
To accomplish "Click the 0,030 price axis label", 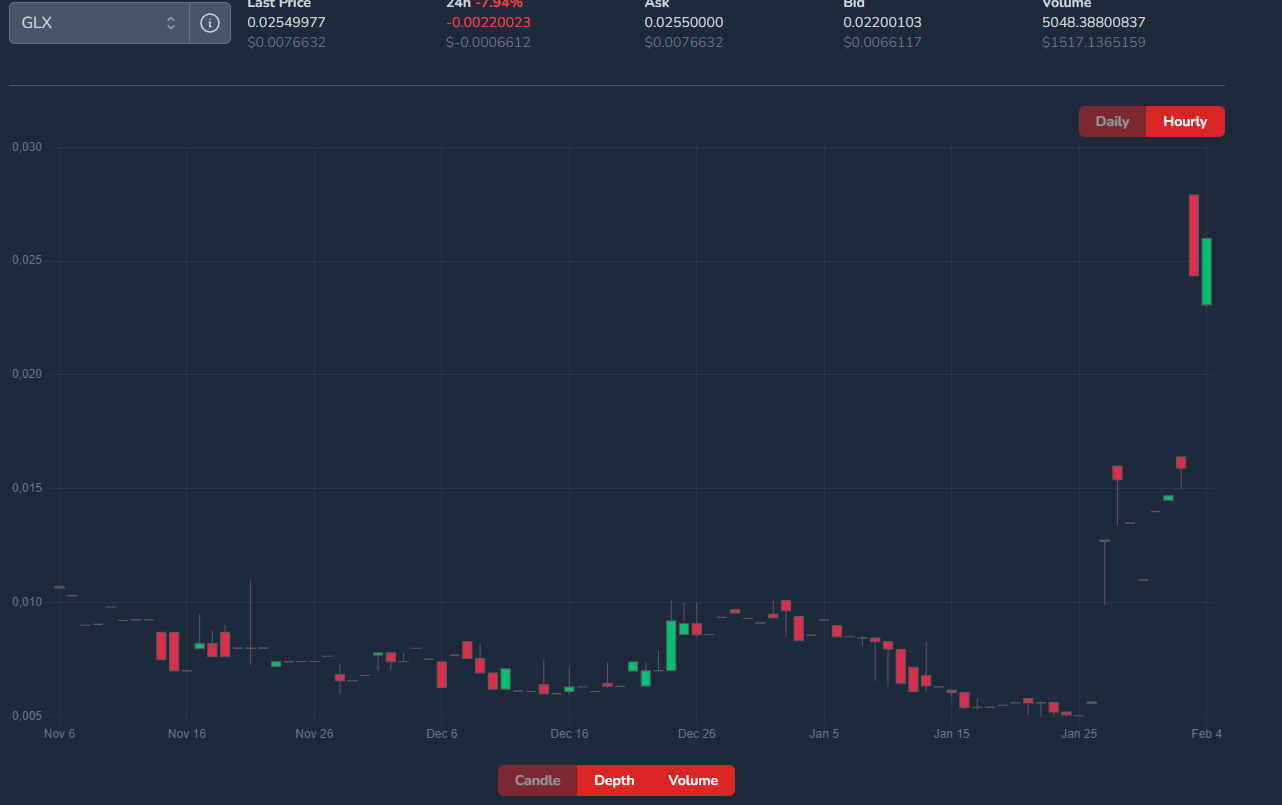I will pos(27,147).
